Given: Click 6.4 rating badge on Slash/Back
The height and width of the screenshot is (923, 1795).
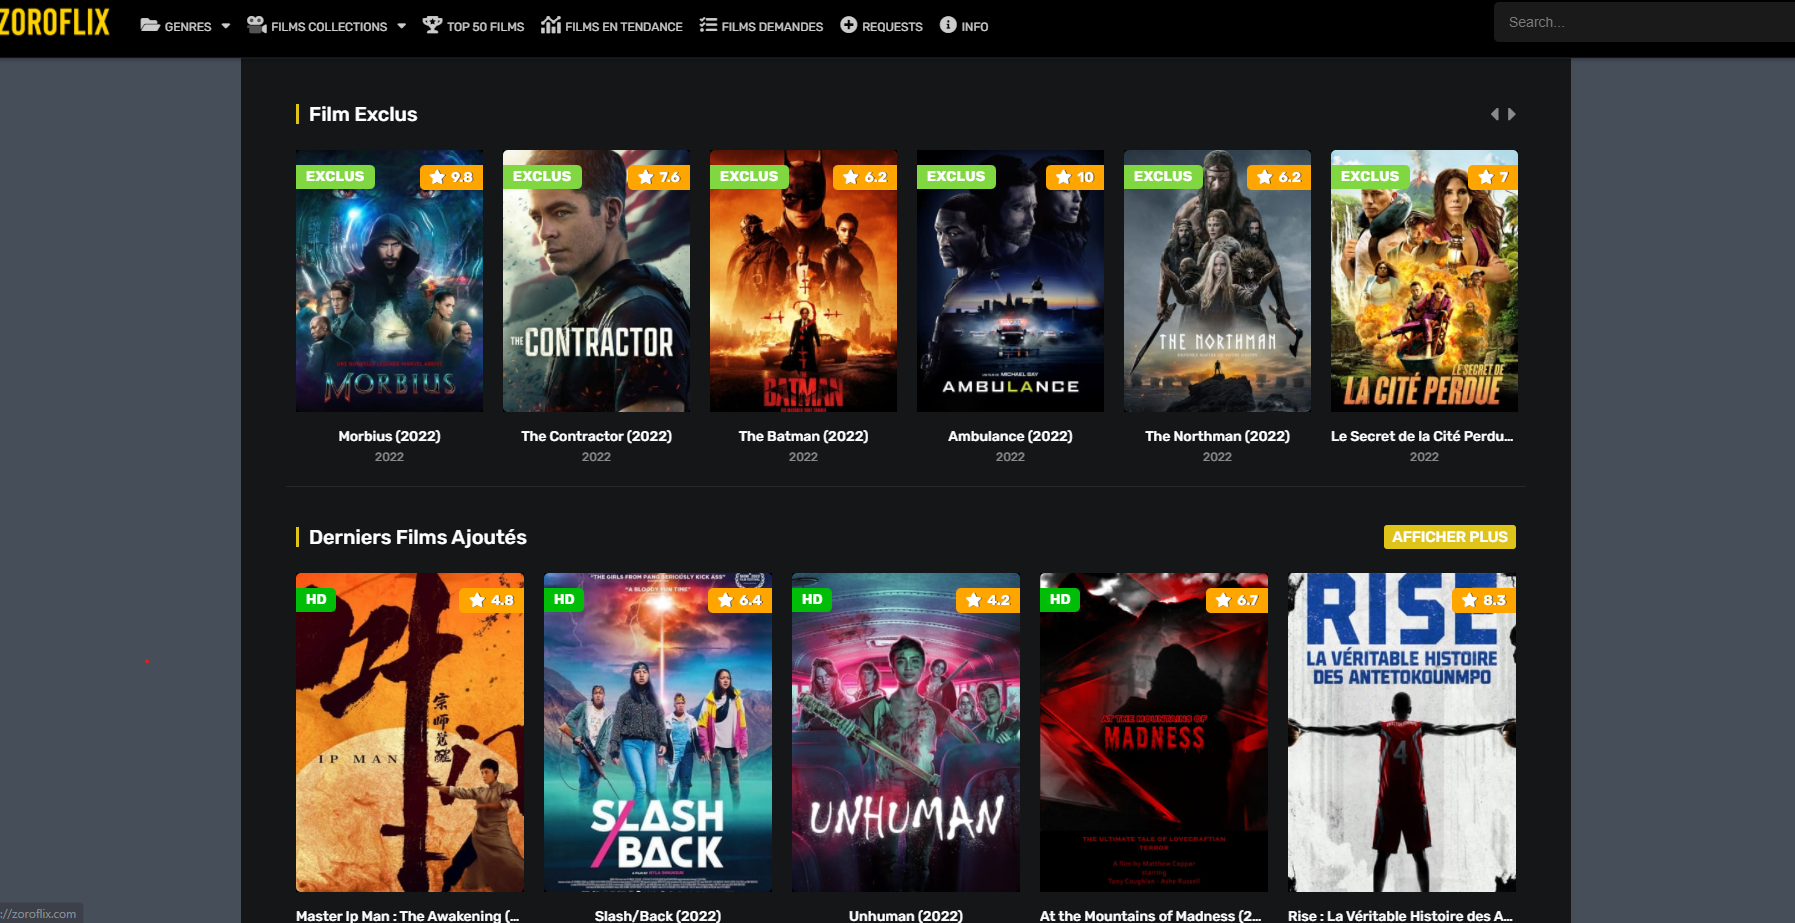Looking at the screenshot, I should coord(740,600).
